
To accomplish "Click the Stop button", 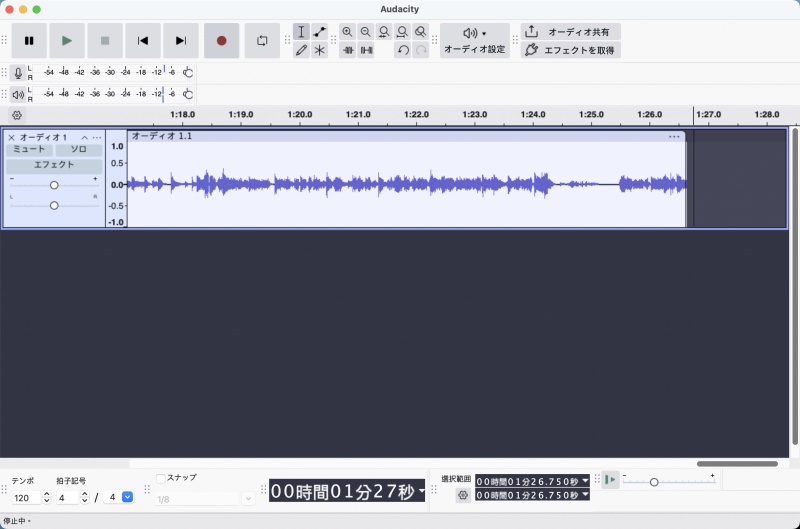I will (105, 41).
